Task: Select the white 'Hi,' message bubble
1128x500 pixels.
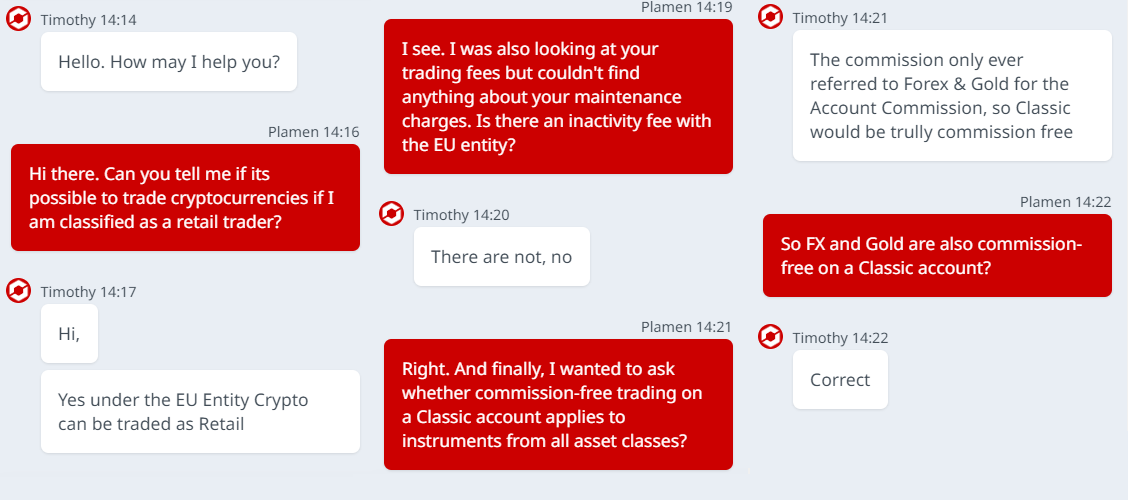Action: tap(69, 334)
